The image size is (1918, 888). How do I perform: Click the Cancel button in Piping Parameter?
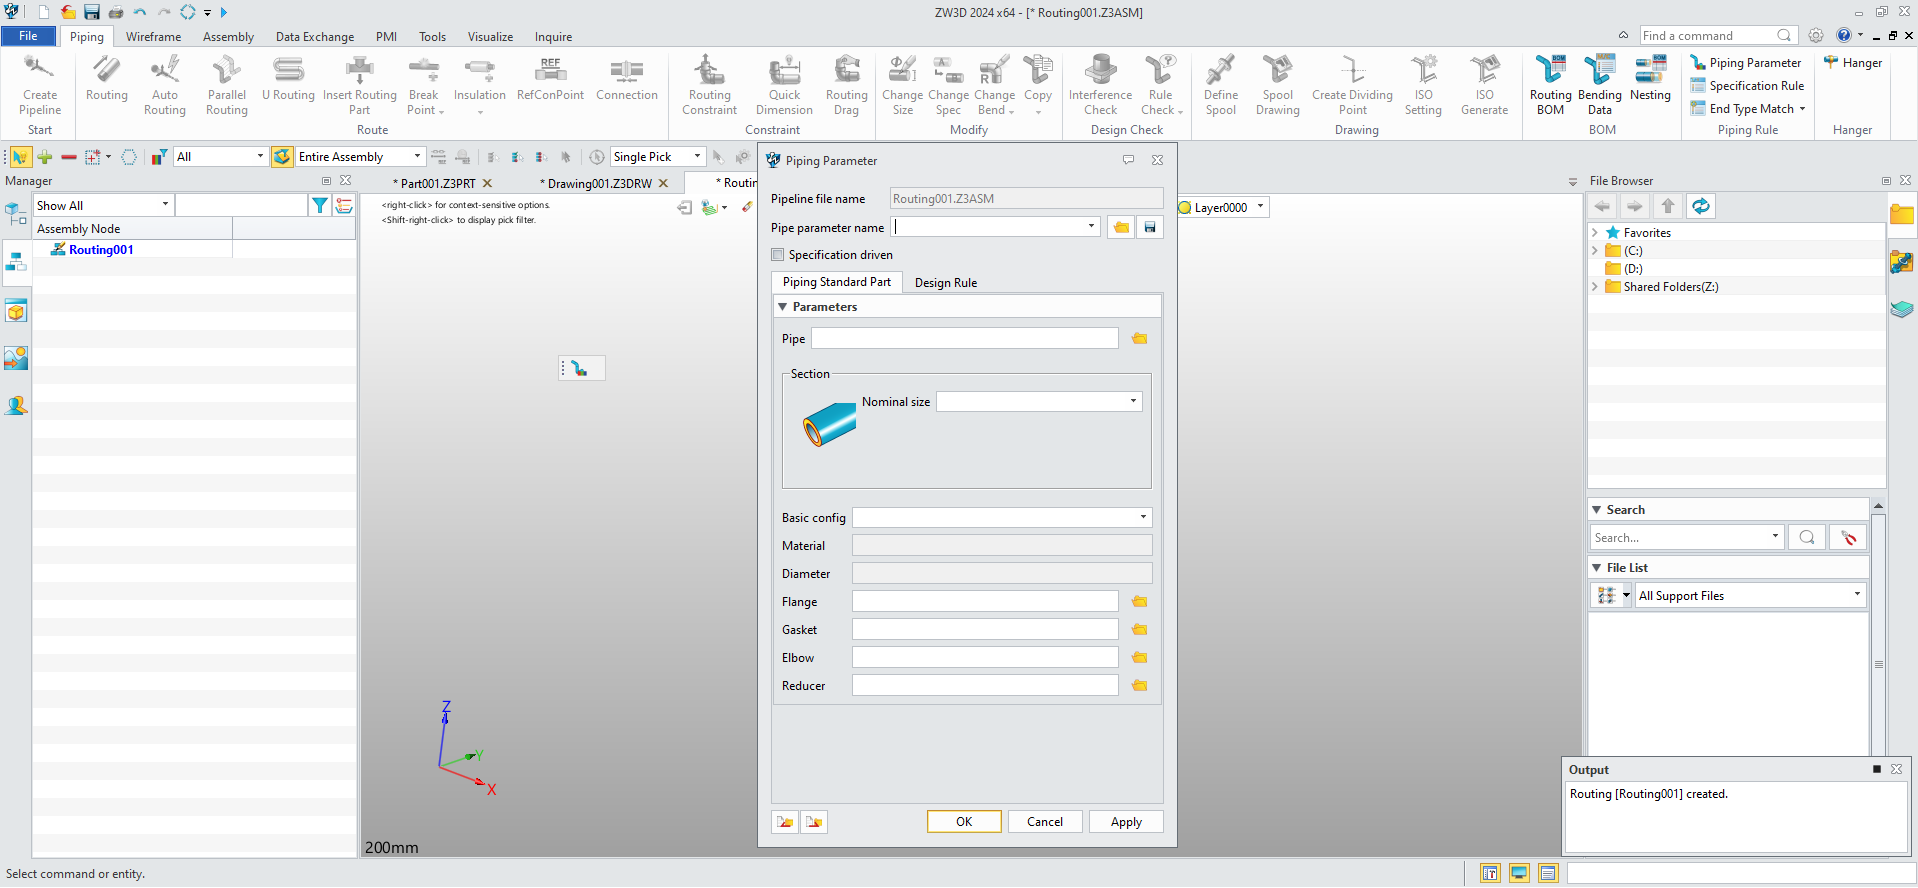(x=1045, y=822)
